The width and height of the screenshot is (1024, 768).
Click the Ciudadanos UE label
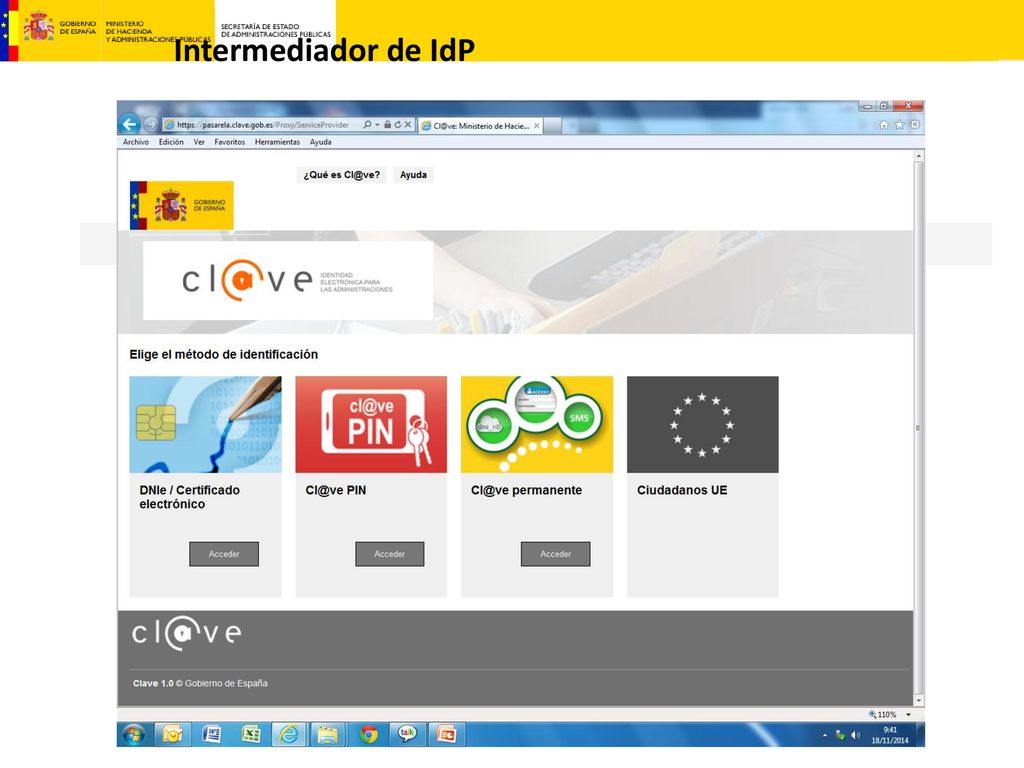pos(682,490)
